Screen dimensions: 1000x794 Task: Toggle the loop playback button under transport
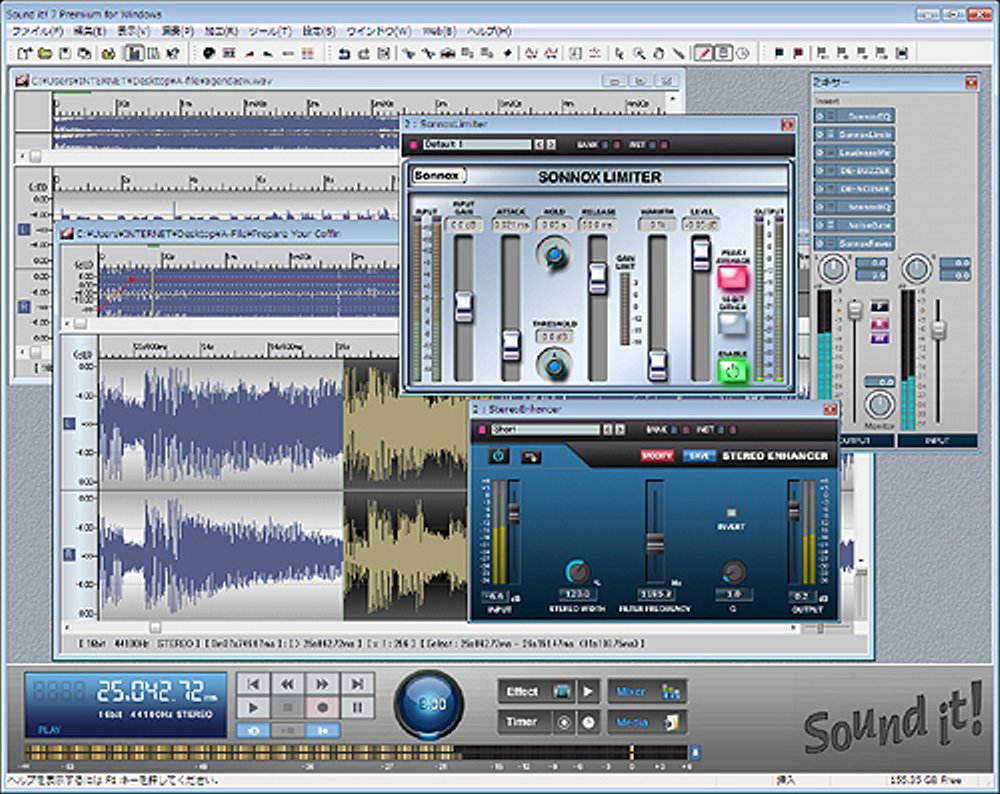click(253, 730)
